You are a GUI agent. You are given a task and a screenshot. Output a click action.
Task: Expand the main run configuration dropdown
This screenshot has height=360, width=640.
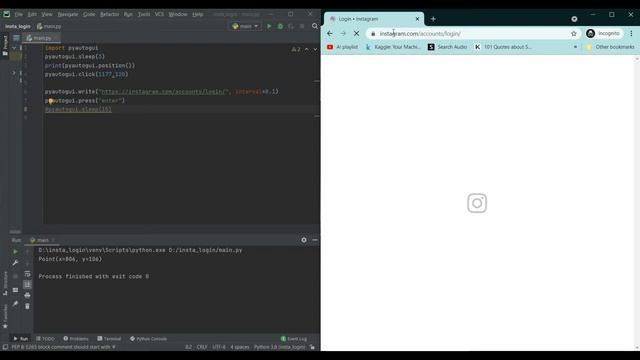245,26
